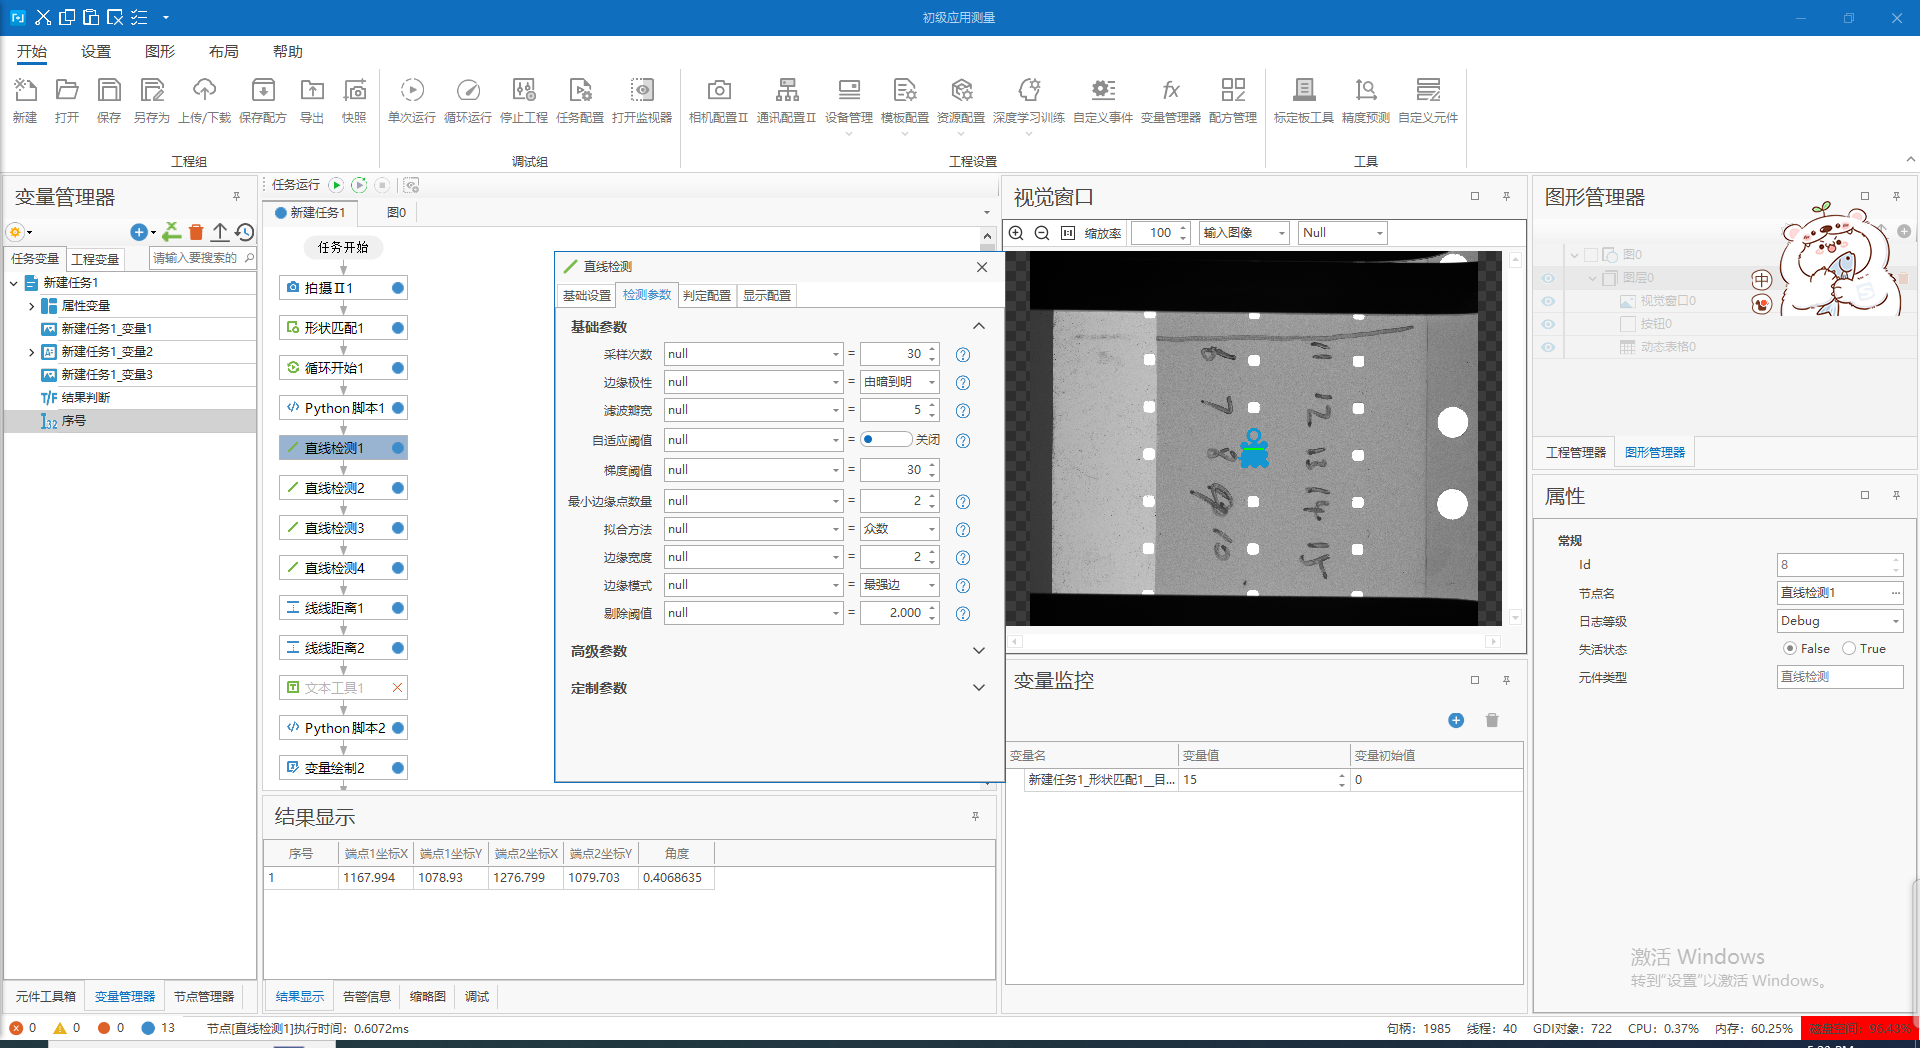Switch to the 基础设置 tab
This screenshot has height=1048, width=1920.
point(586,296)
